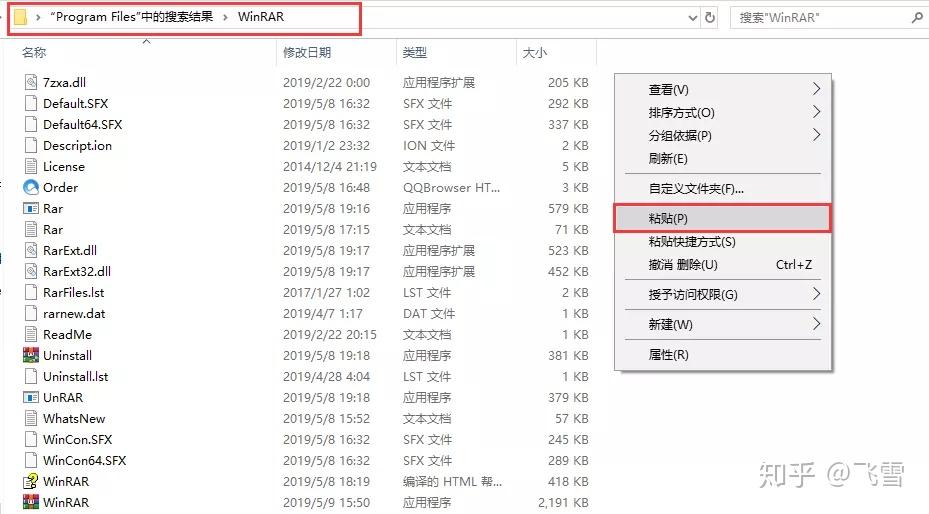The image size is (929, 514).
Task: Click the Default.SFX file icon
Action: 31,103
